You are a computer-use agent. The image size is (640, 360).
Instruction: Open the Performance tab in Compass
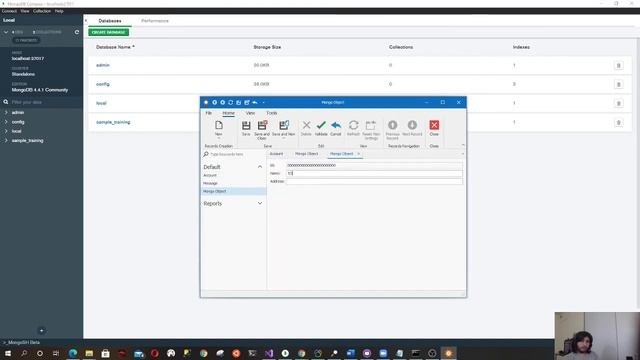point(155,21)
